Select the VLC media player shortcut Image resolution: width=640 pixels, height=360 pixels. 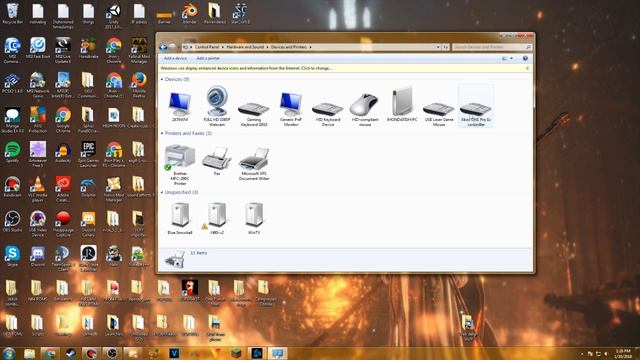coord(38,189)
